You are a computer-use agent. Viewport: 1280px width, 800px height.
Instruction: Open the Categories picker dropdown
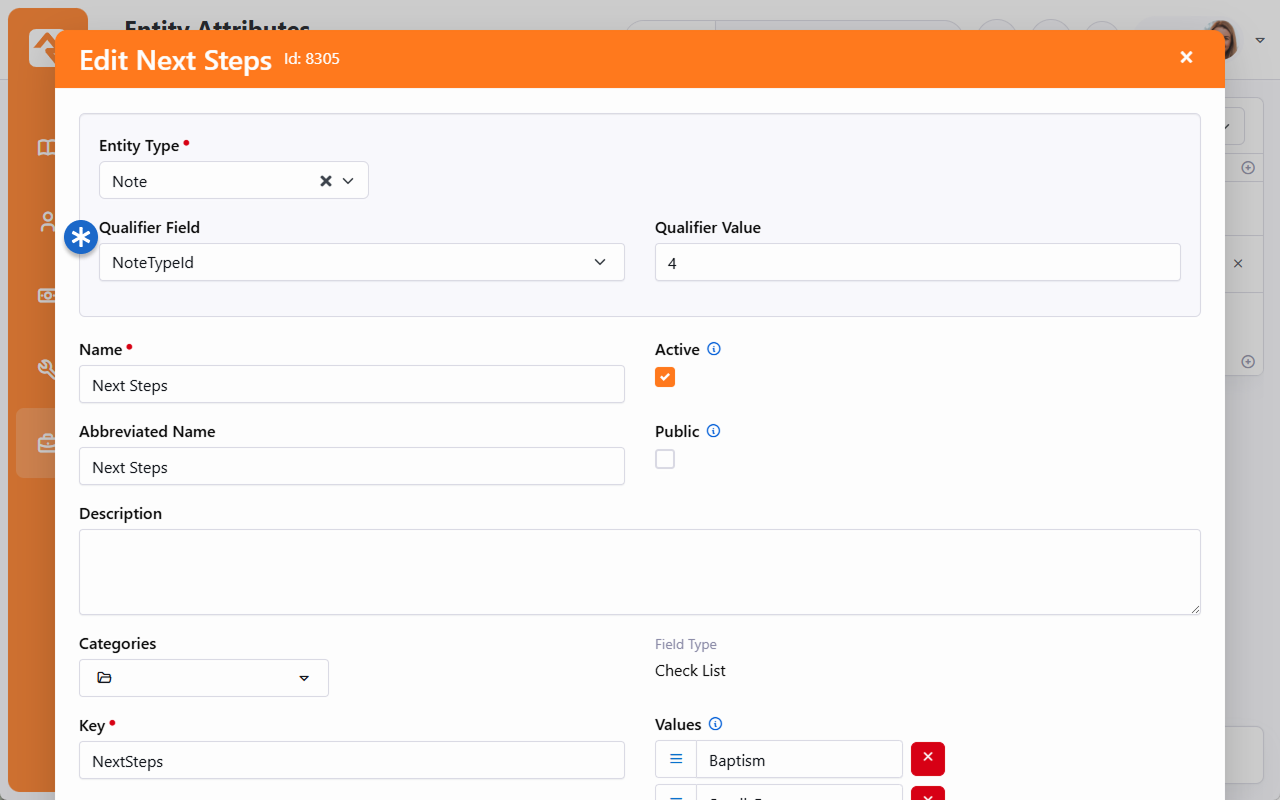tap(304, 678)
